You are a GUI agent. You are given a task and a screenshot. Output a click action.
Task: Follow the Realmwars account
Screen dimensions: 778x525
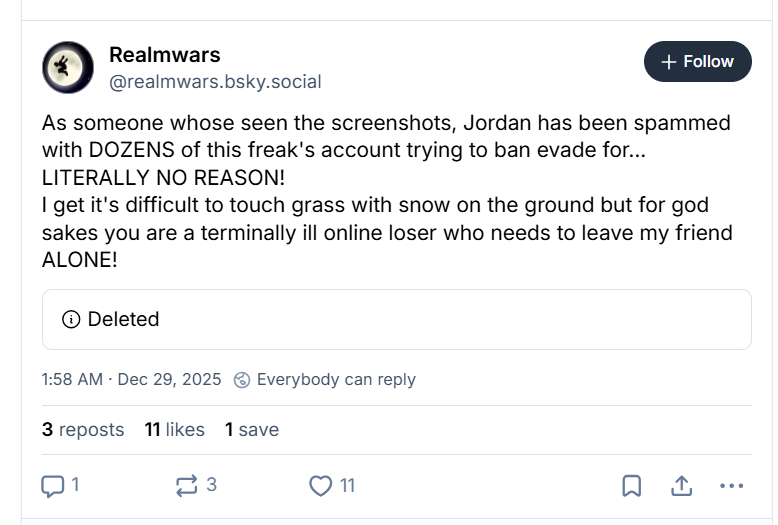click(698, 61)
